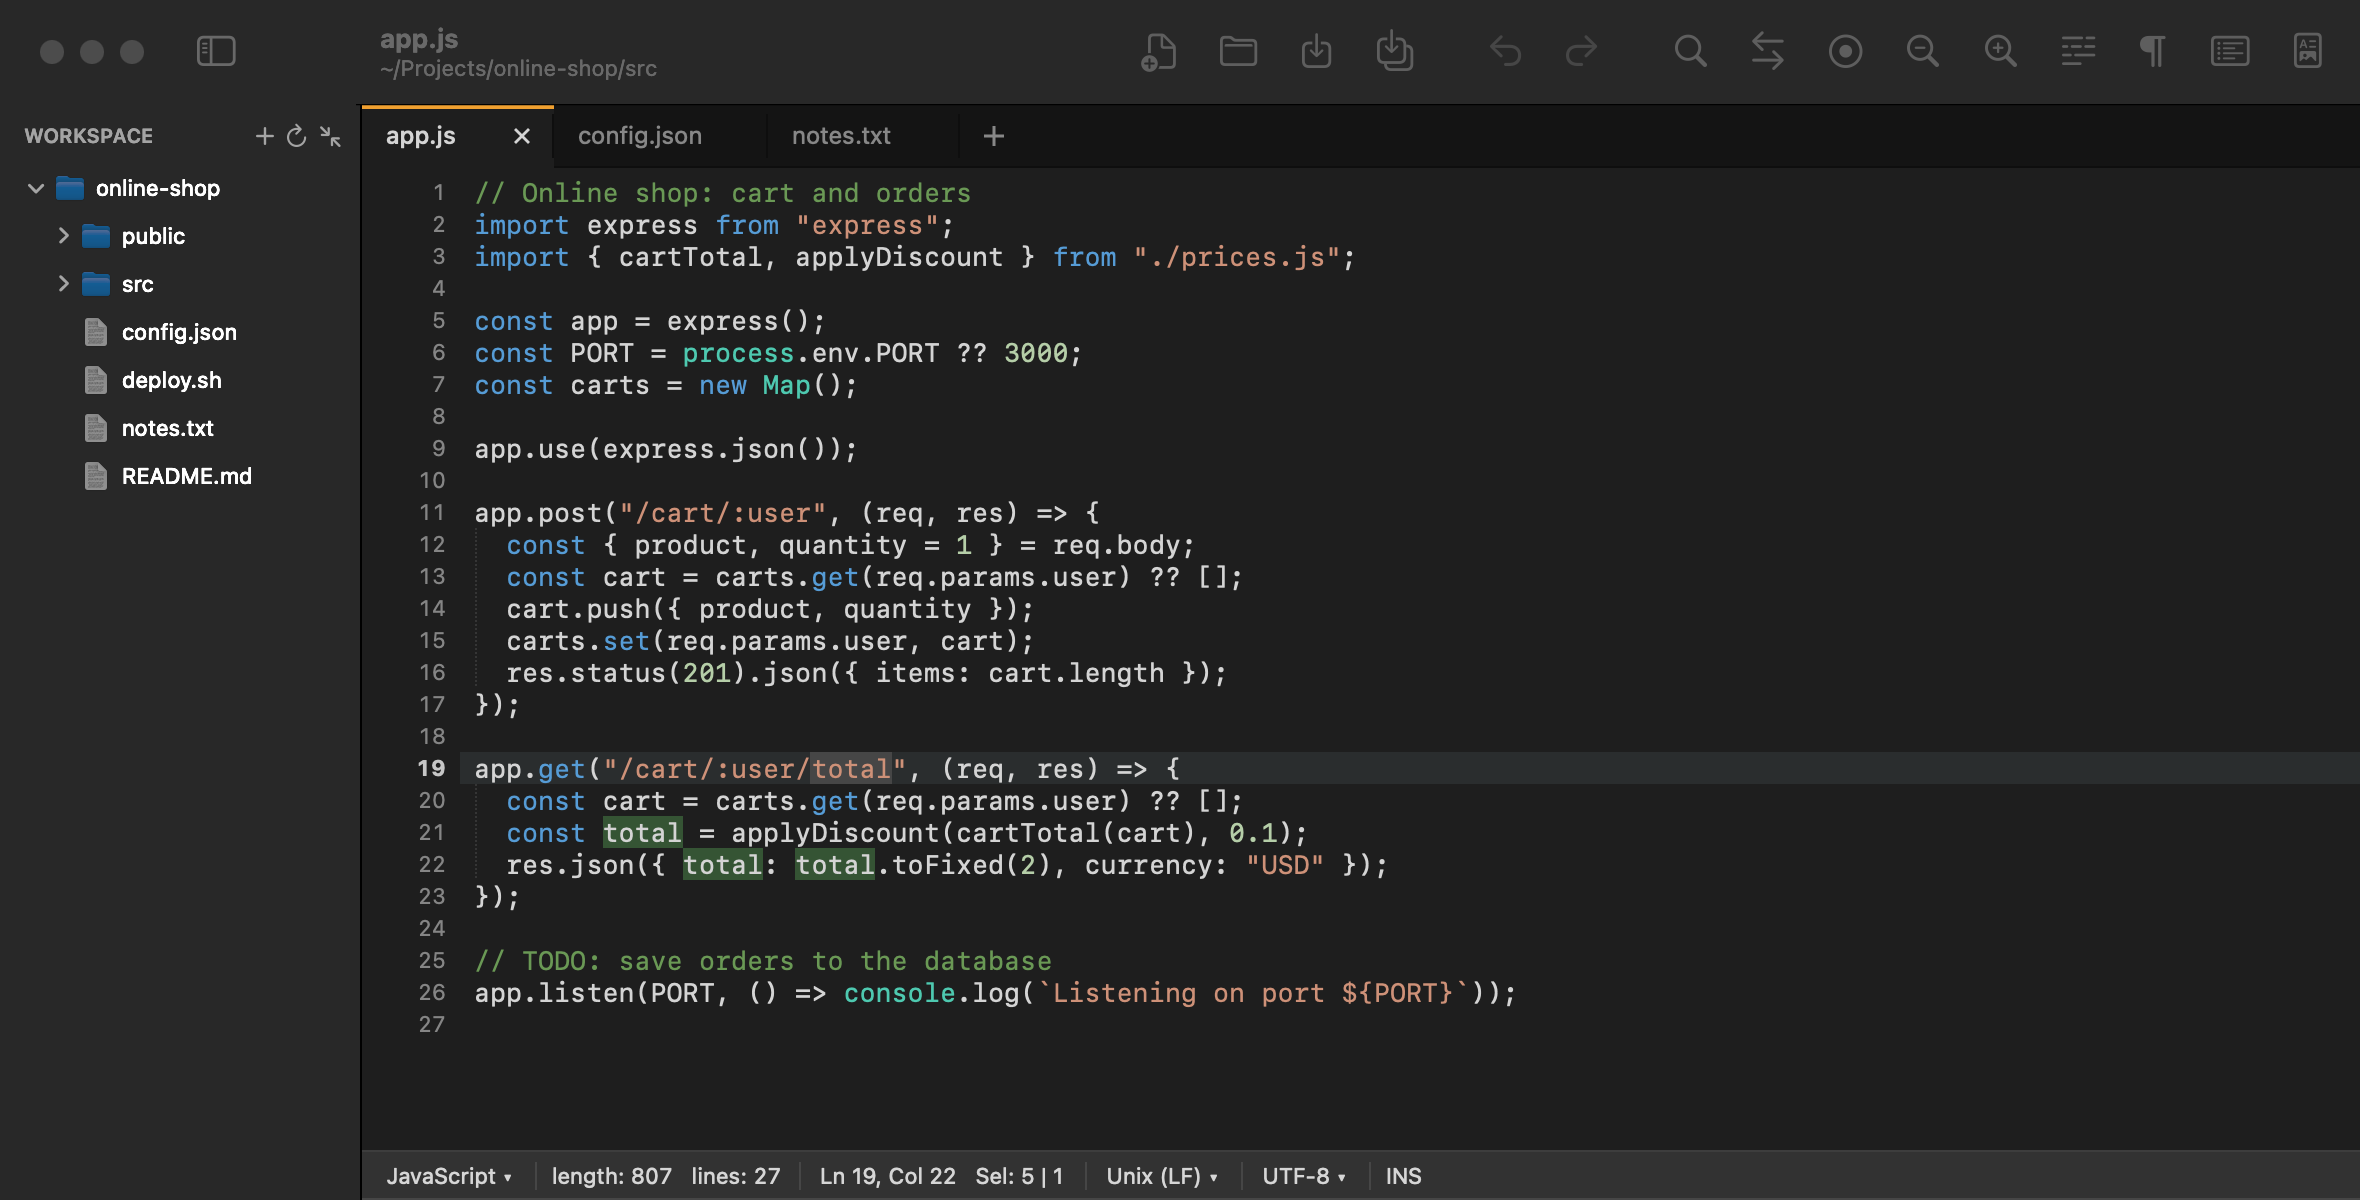Expand the src folder
Image resolution: width=2360 pixels, height=1200 pixels.
point(63,284)
